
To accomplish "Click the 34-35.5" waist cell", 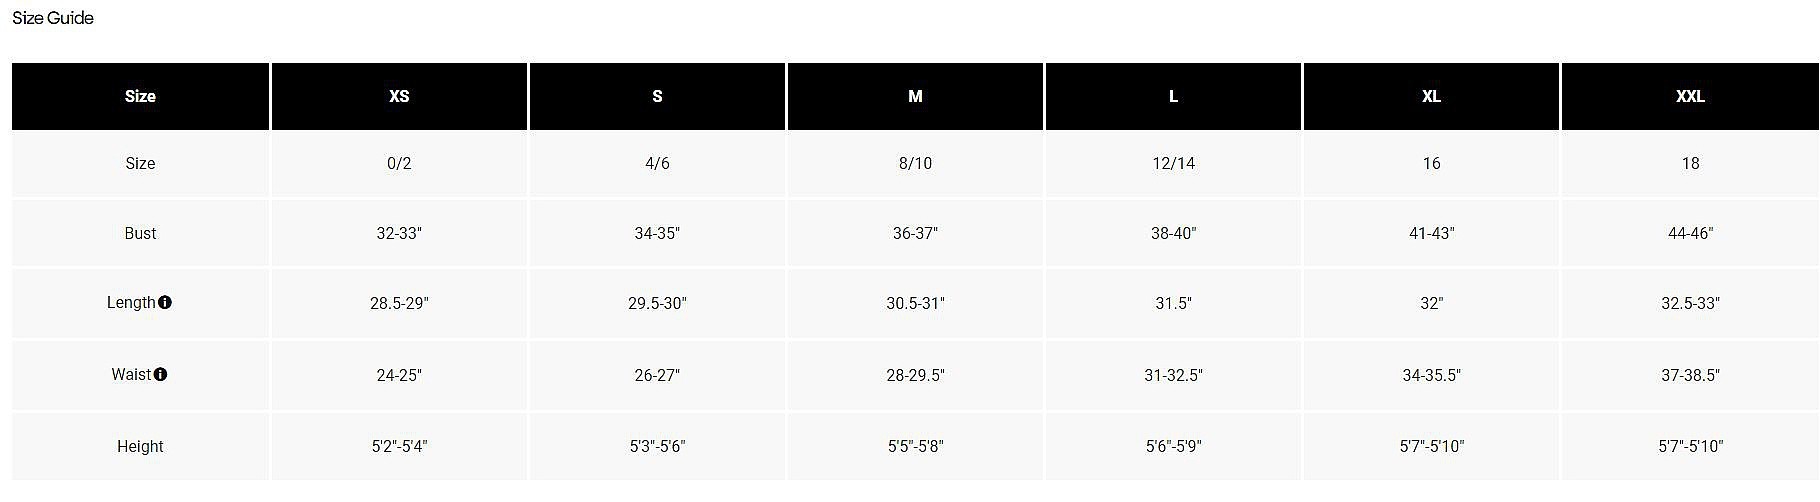I will tap(1431, 375).
